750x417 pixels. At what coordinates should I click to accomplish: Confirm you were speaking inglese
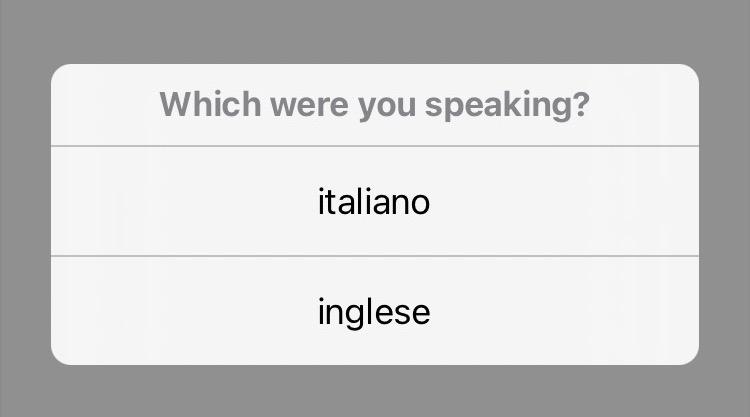(x=374, y=311)
